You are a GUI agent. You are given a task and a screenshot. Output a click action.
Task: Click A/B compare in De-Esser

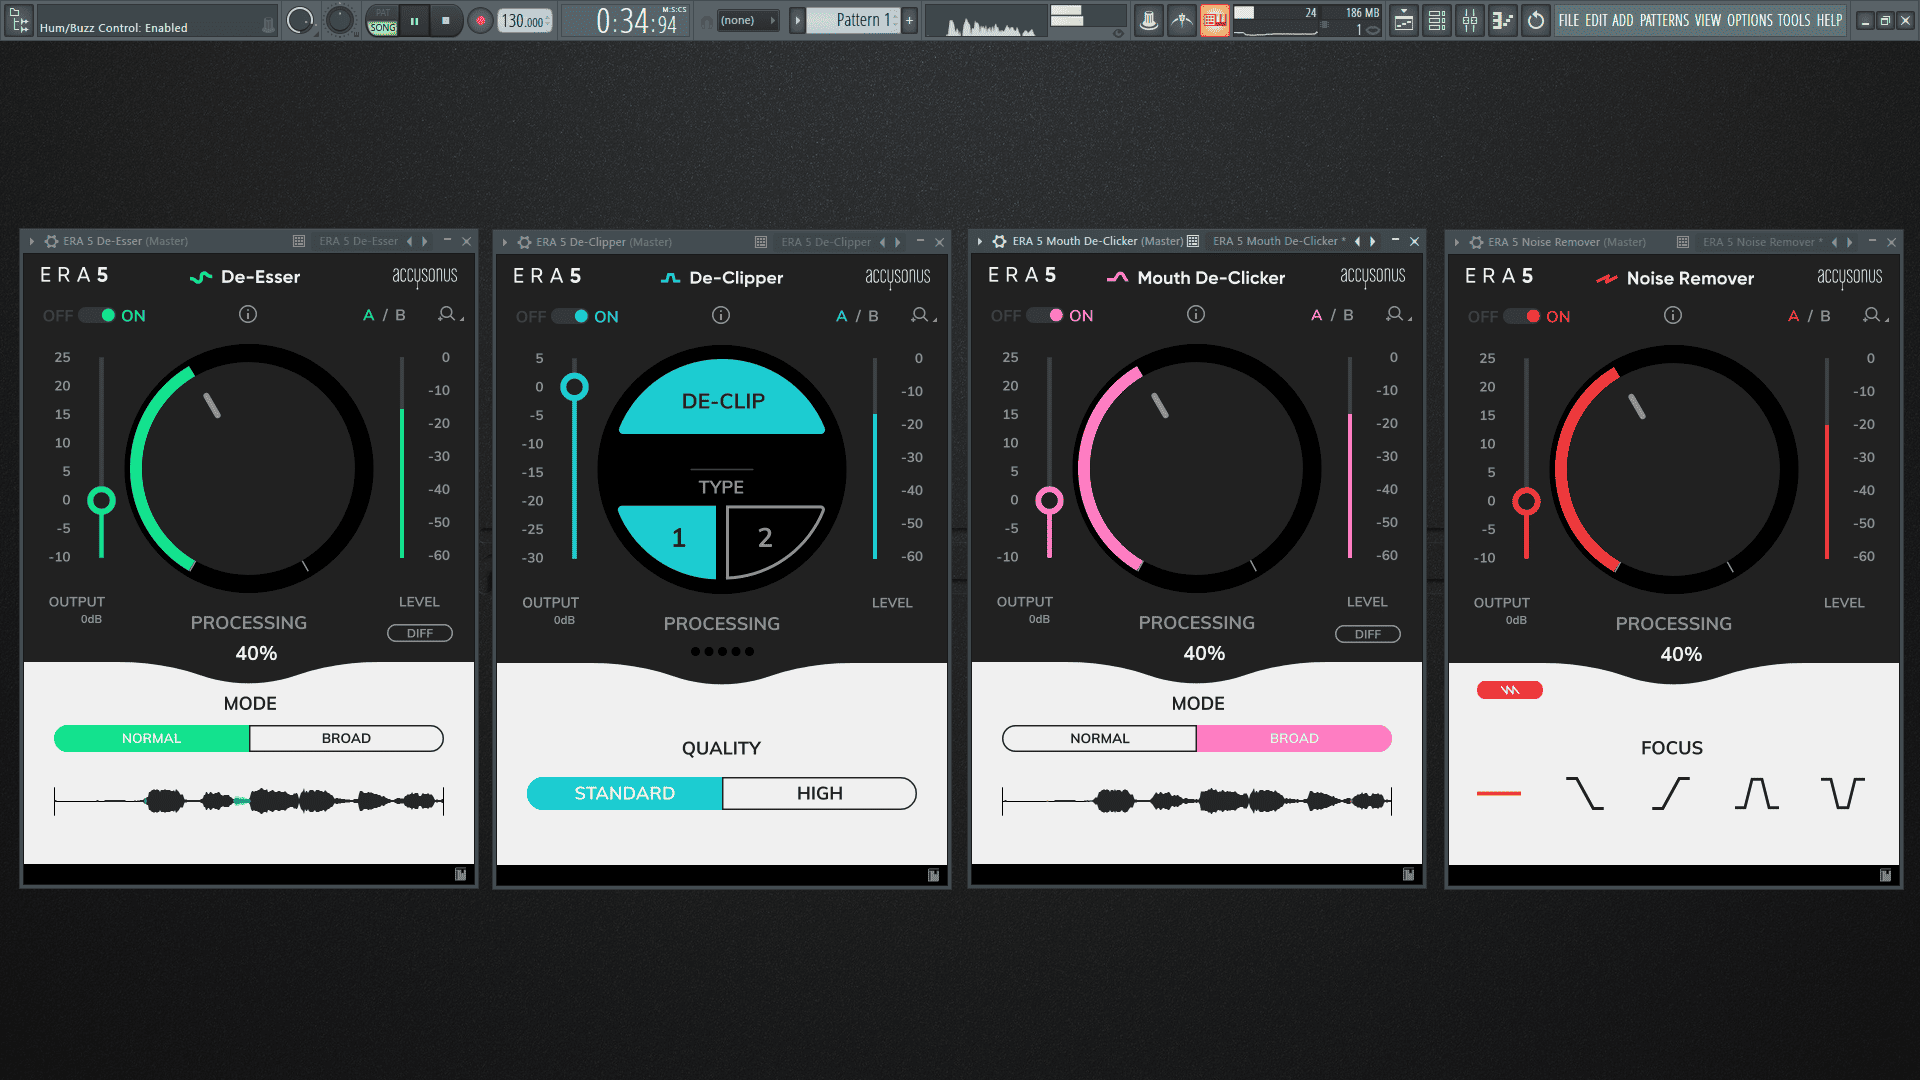click(x=384, y=315)
